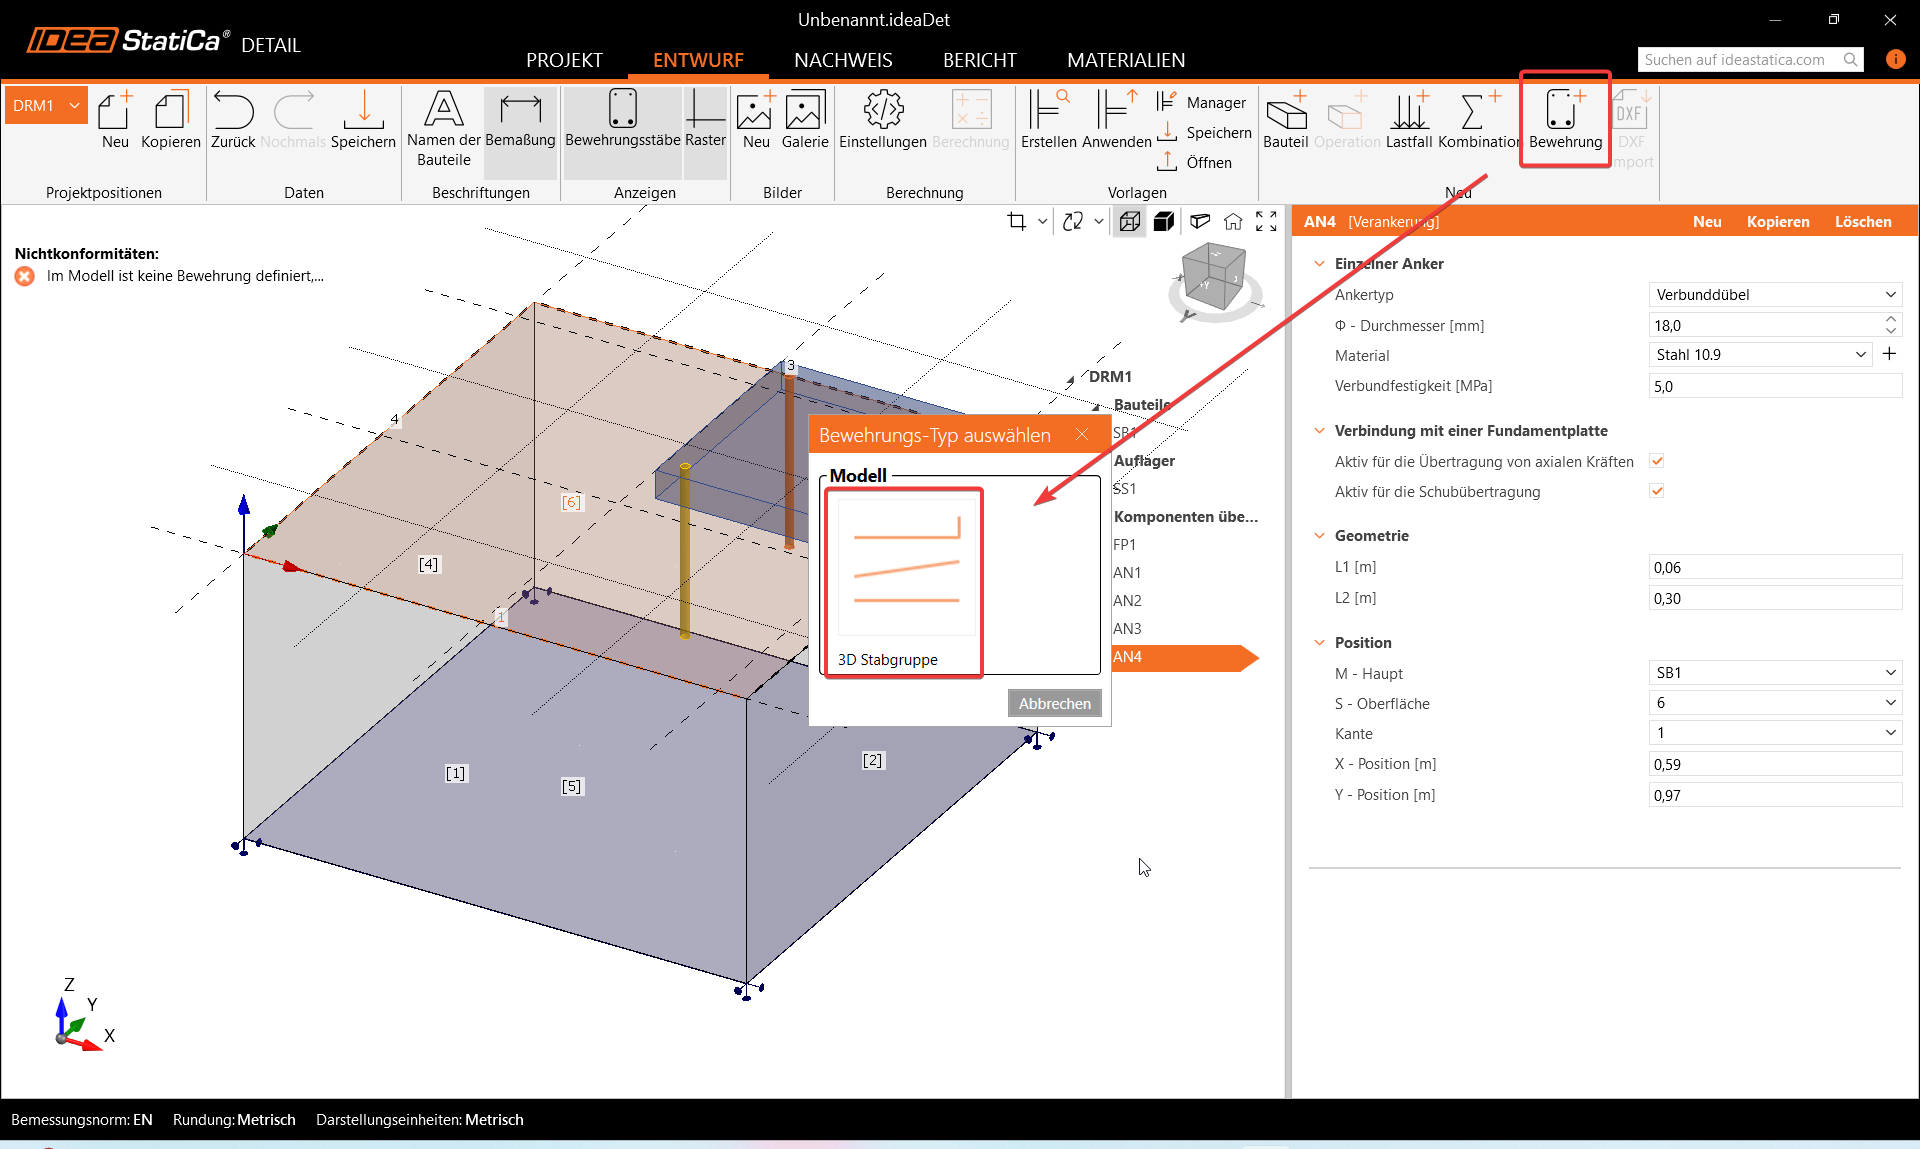Image resolution: width=1920 pixels, height=1149 pixels.
Task: Click the Bewehrung add reinforcement icon
Action: point(1565,120)
